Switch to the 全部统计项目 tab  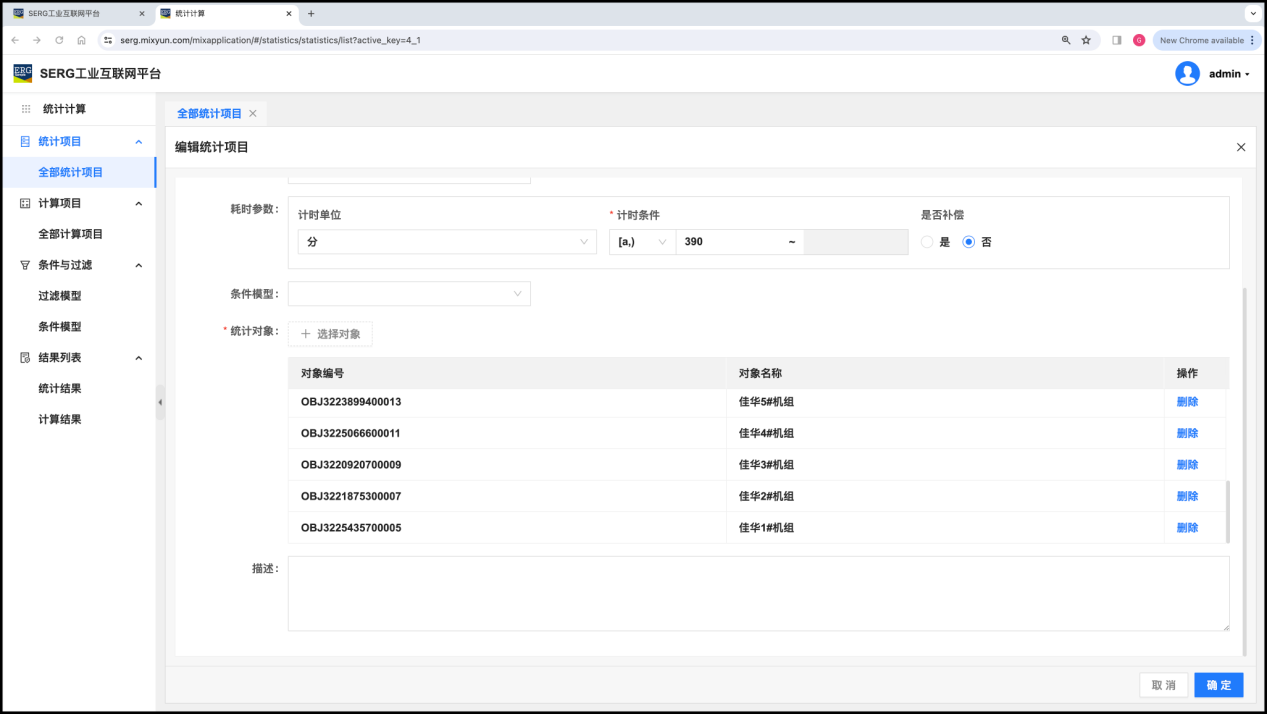[x=209, y=114]
